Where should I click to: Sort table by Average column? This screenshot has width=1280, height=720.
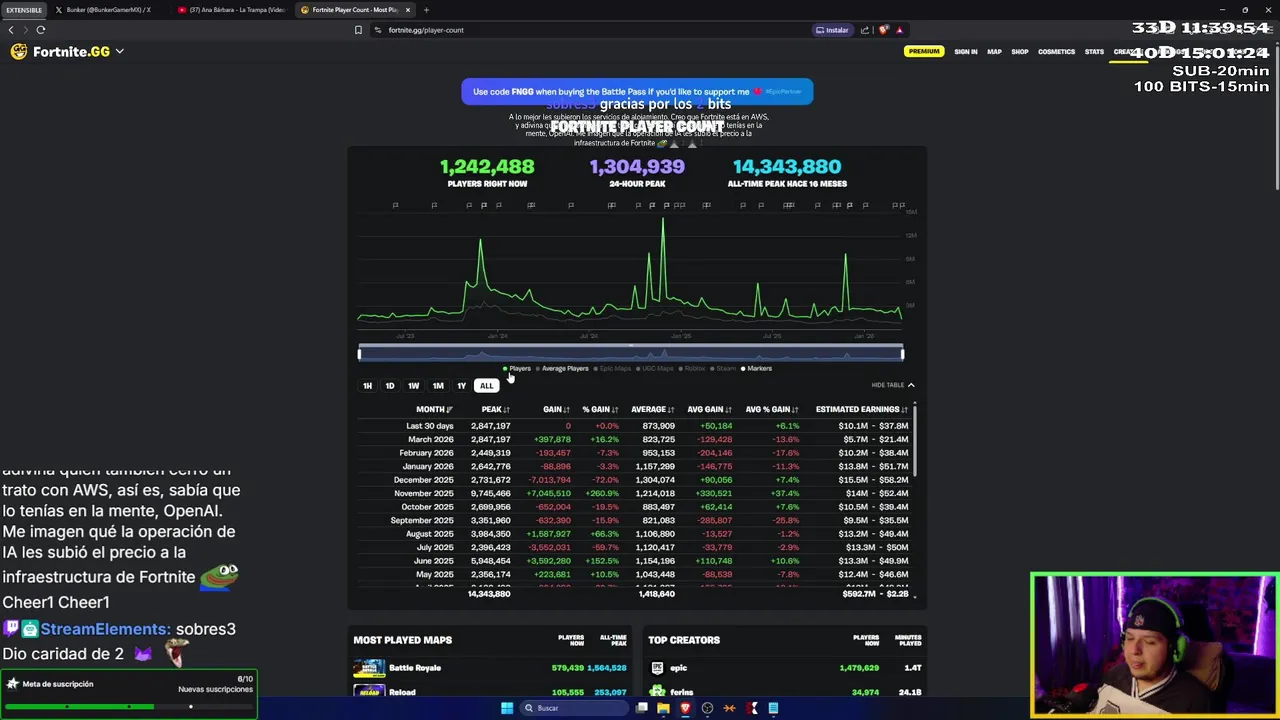tap(652, 409)
